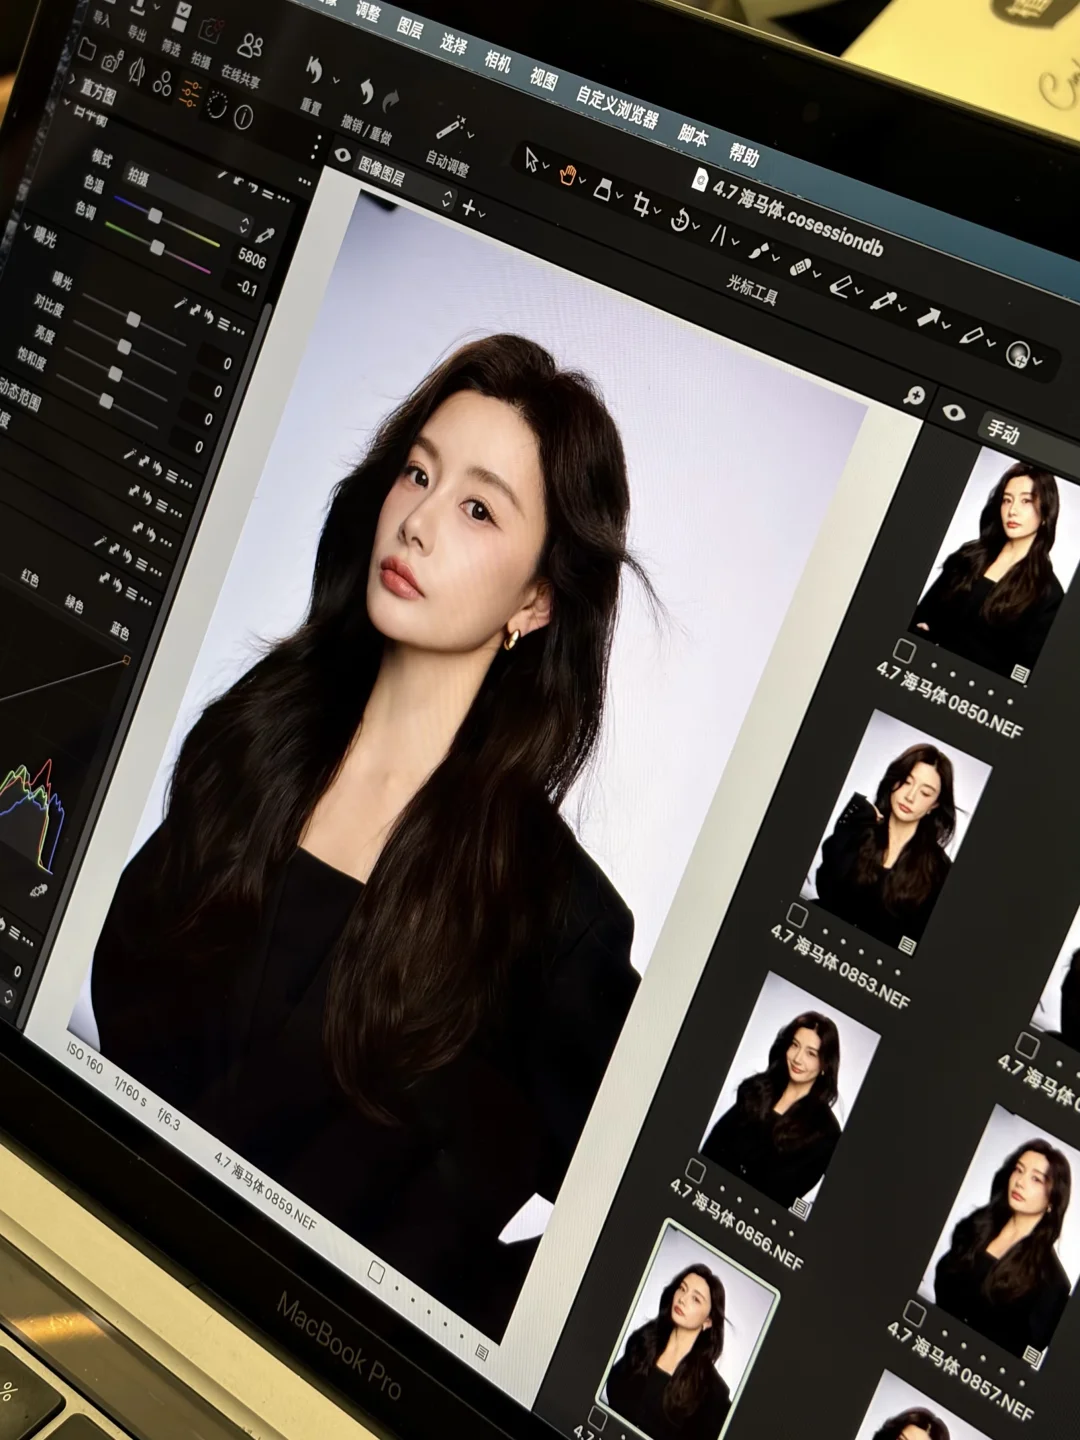The height and width of the screenshot is (1440, 1080).
Task: Select the heal bandage tool
Action: [800, 268]
